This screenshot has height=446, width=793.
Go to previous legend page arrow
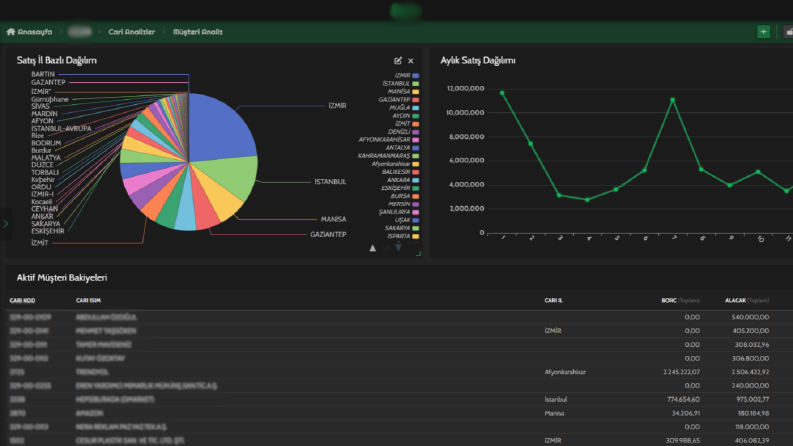pyautogui.click(x=373, y=248)
